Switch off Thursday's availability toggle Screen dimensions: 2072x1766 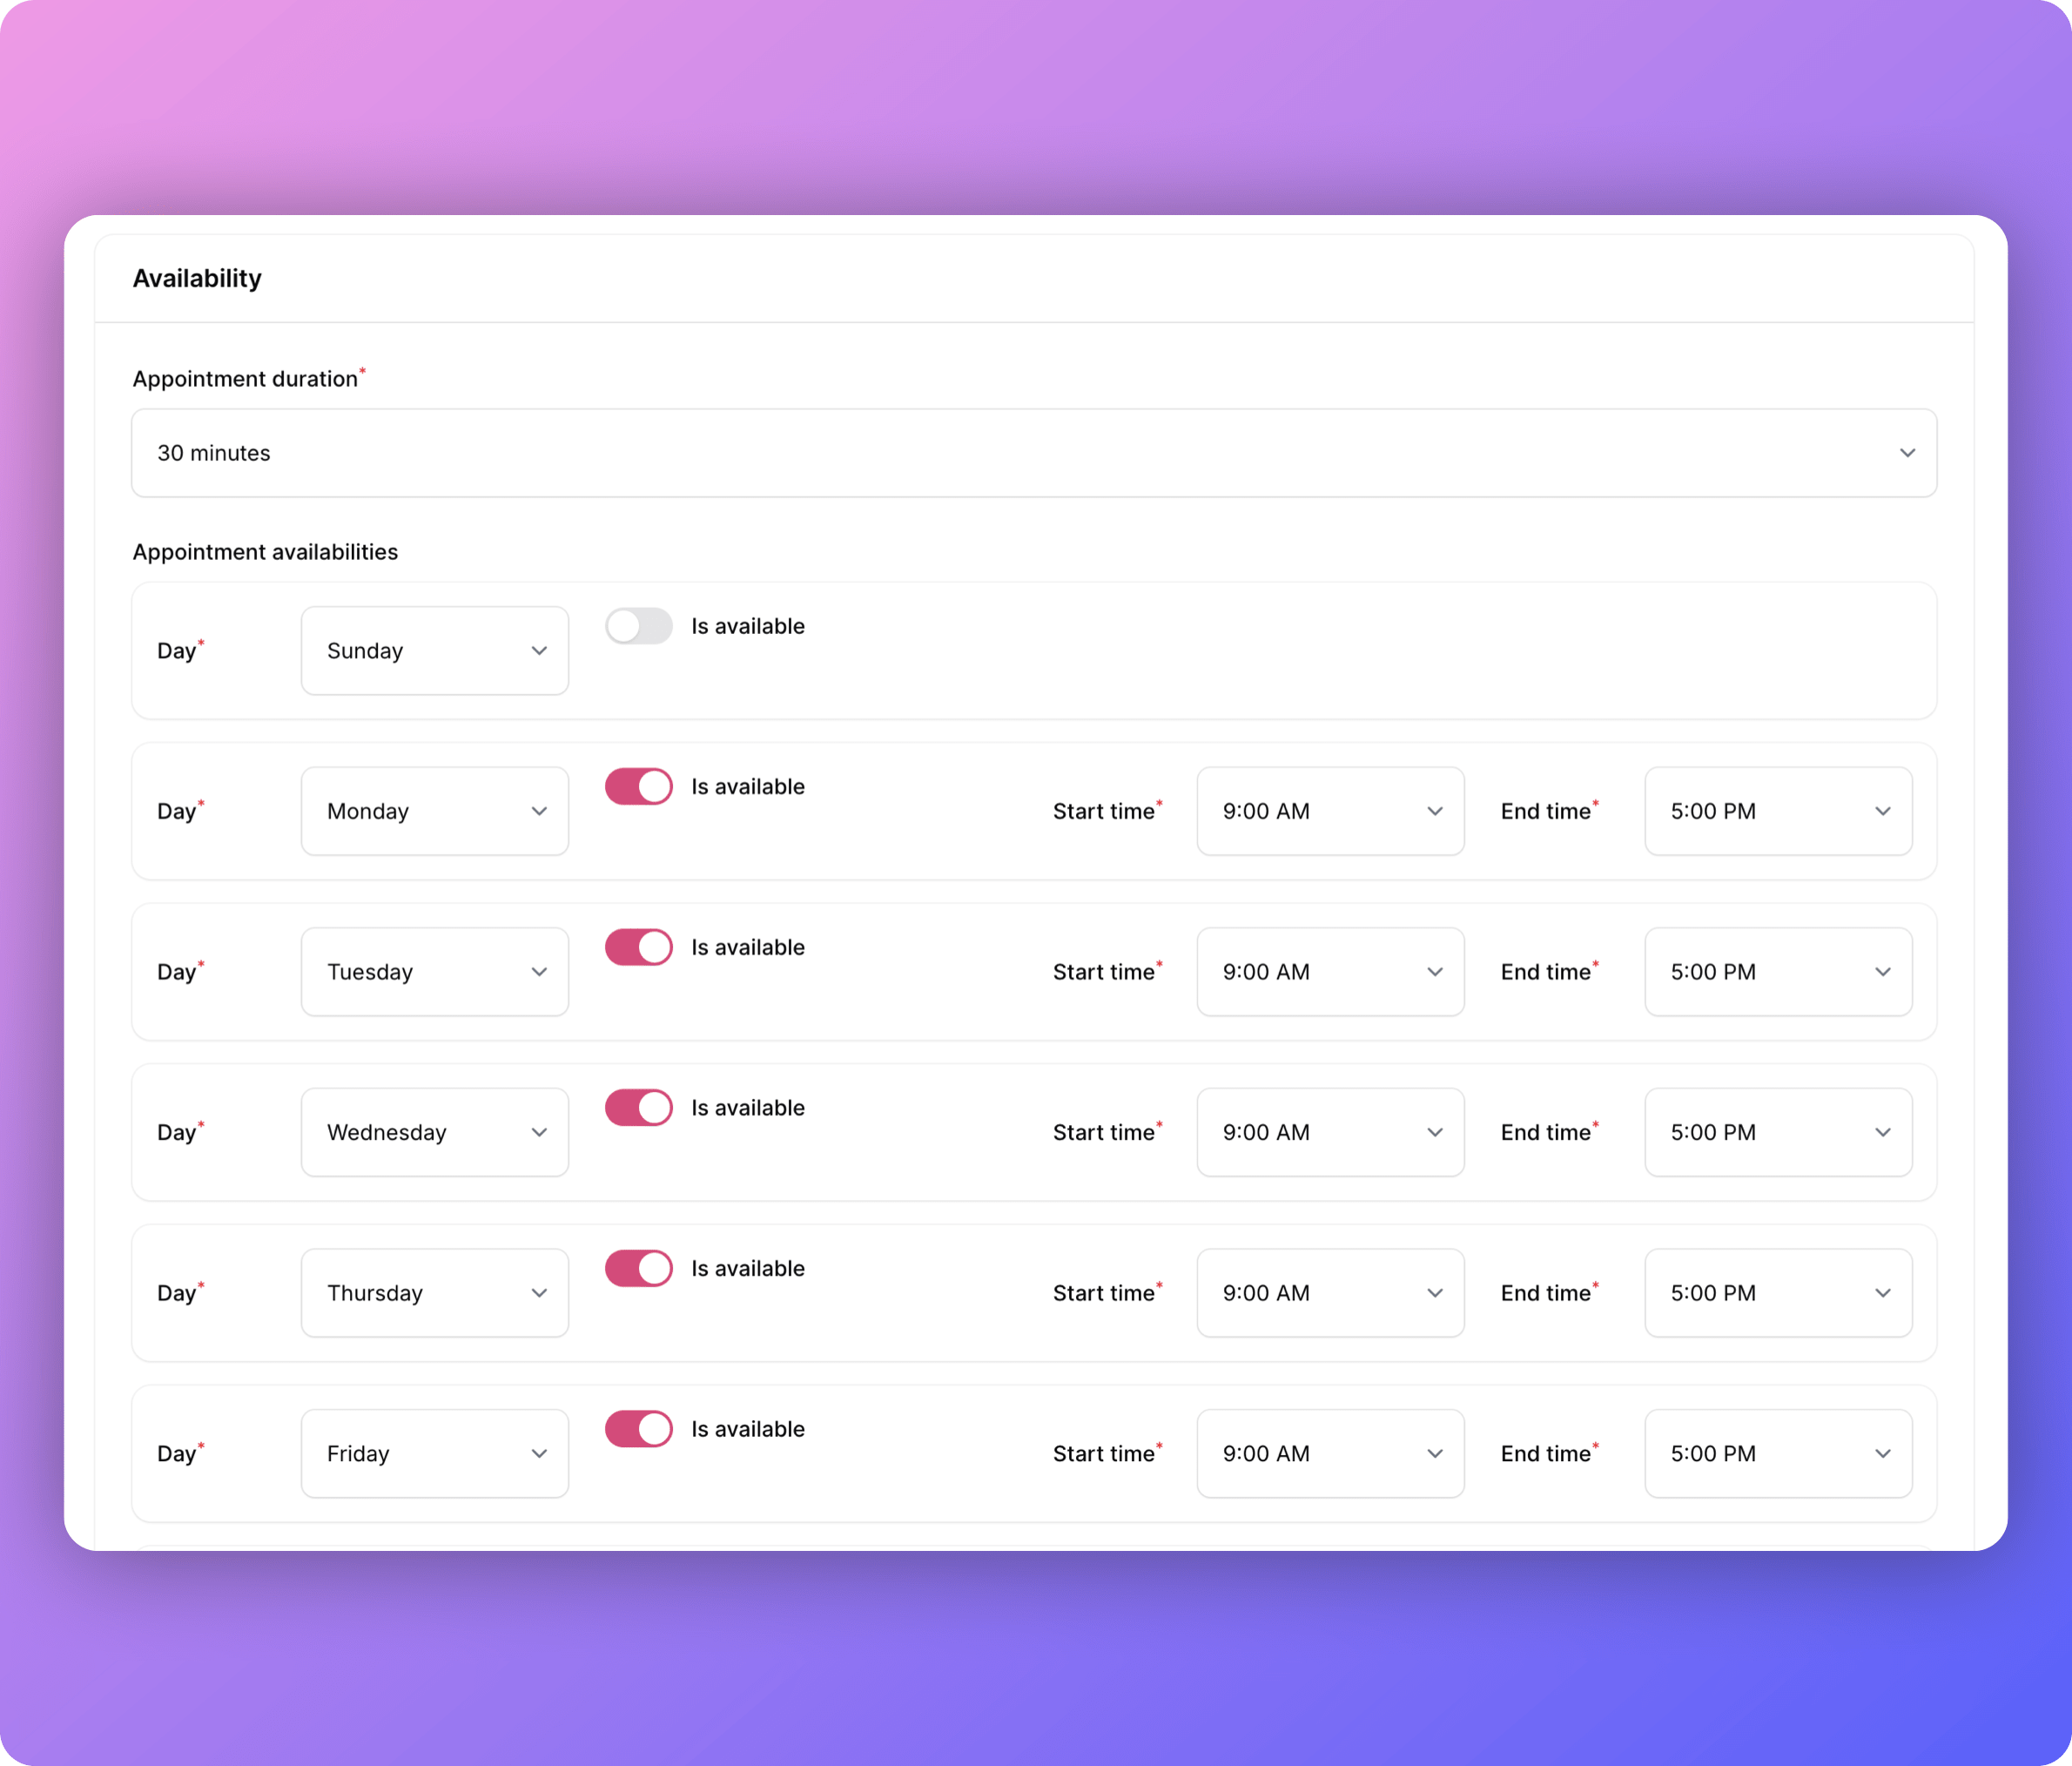point(638,1268)
